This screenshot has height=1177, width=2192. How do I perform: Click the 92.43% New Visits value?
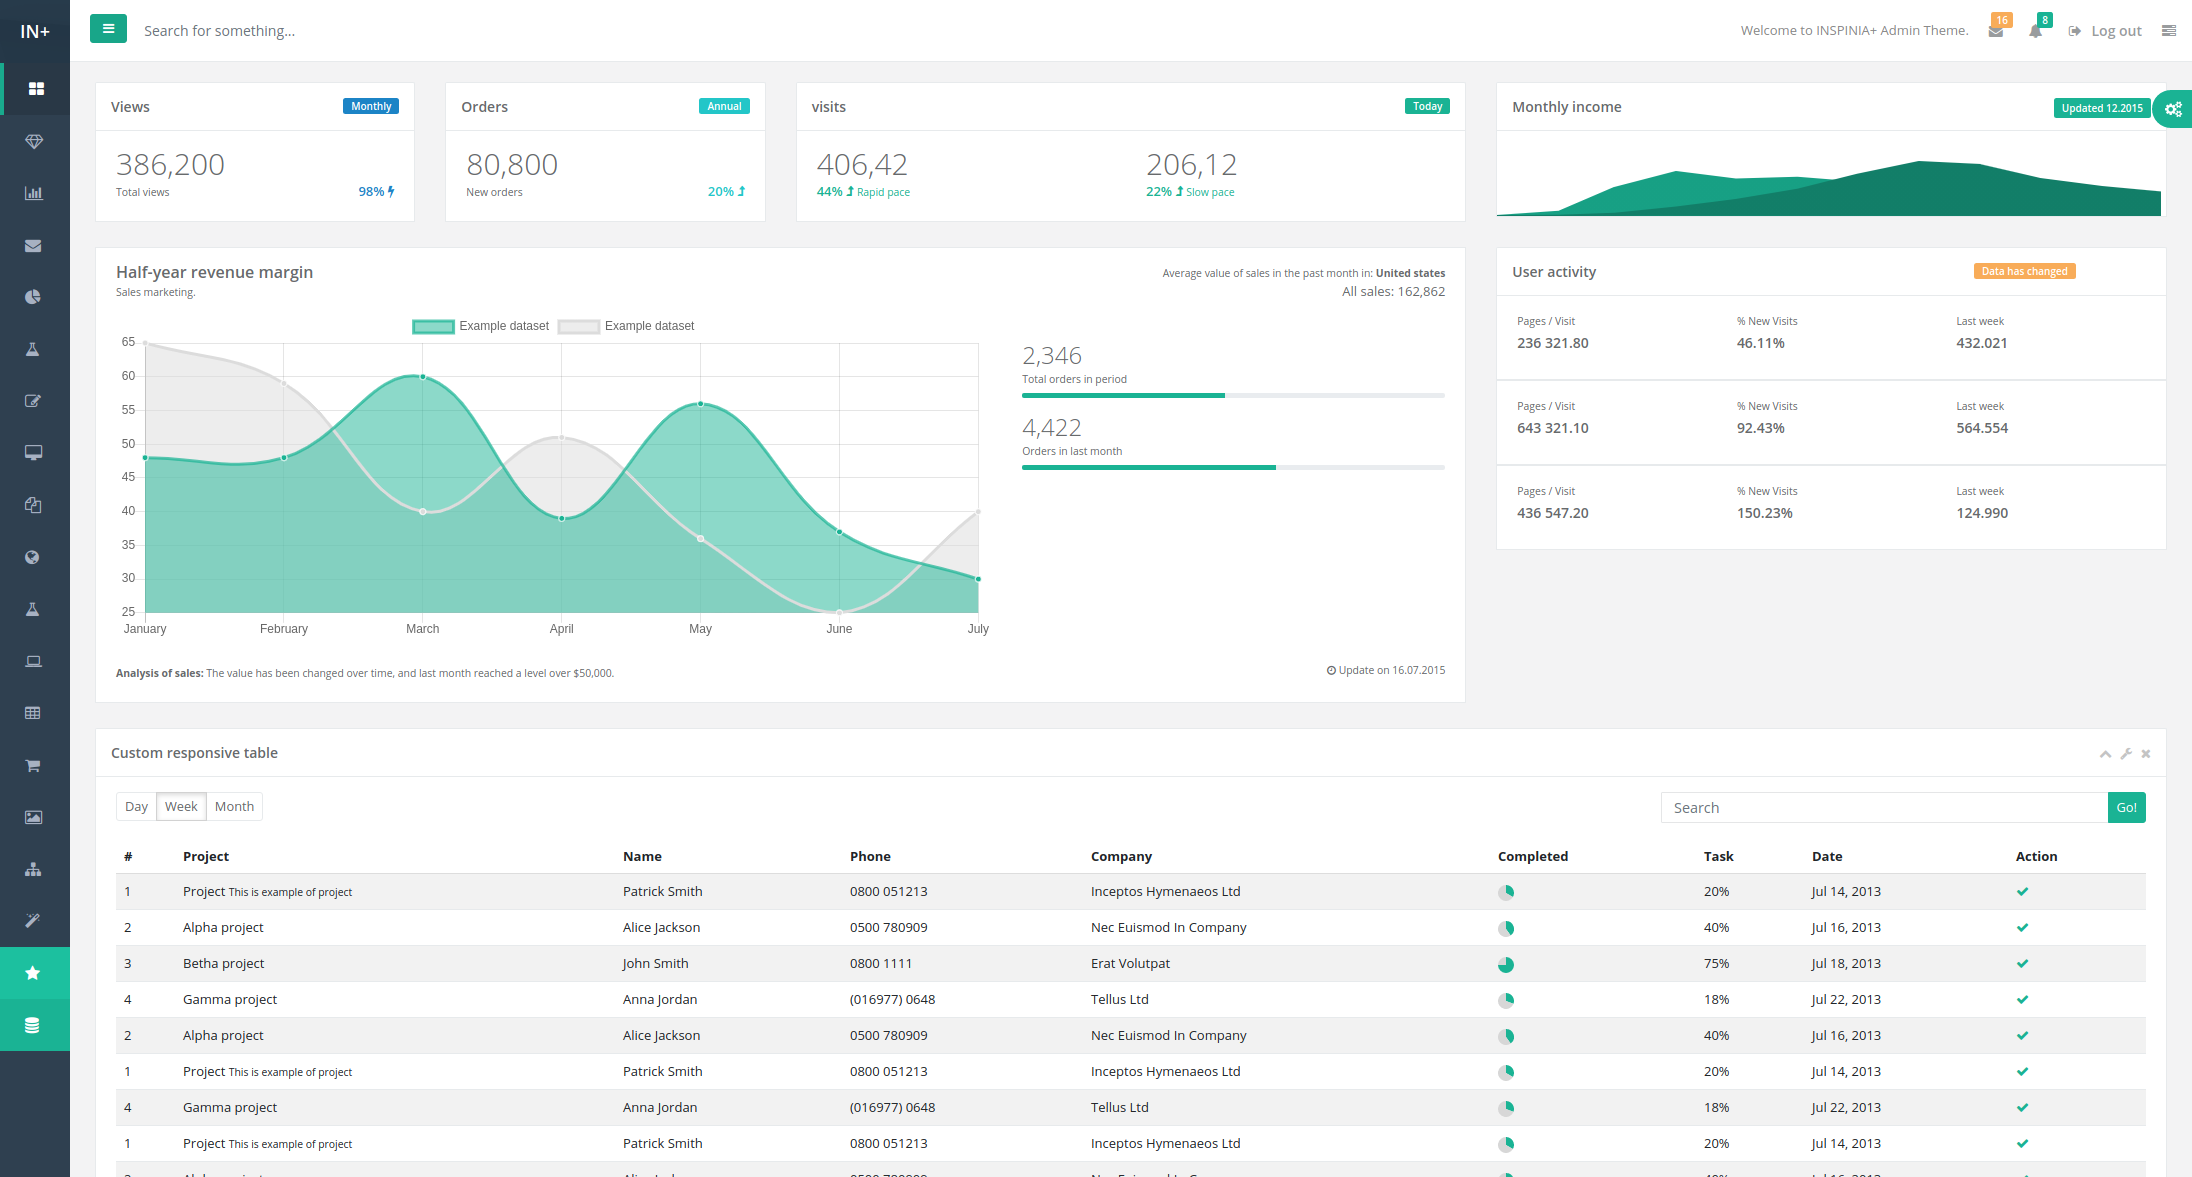point(1760,428)
